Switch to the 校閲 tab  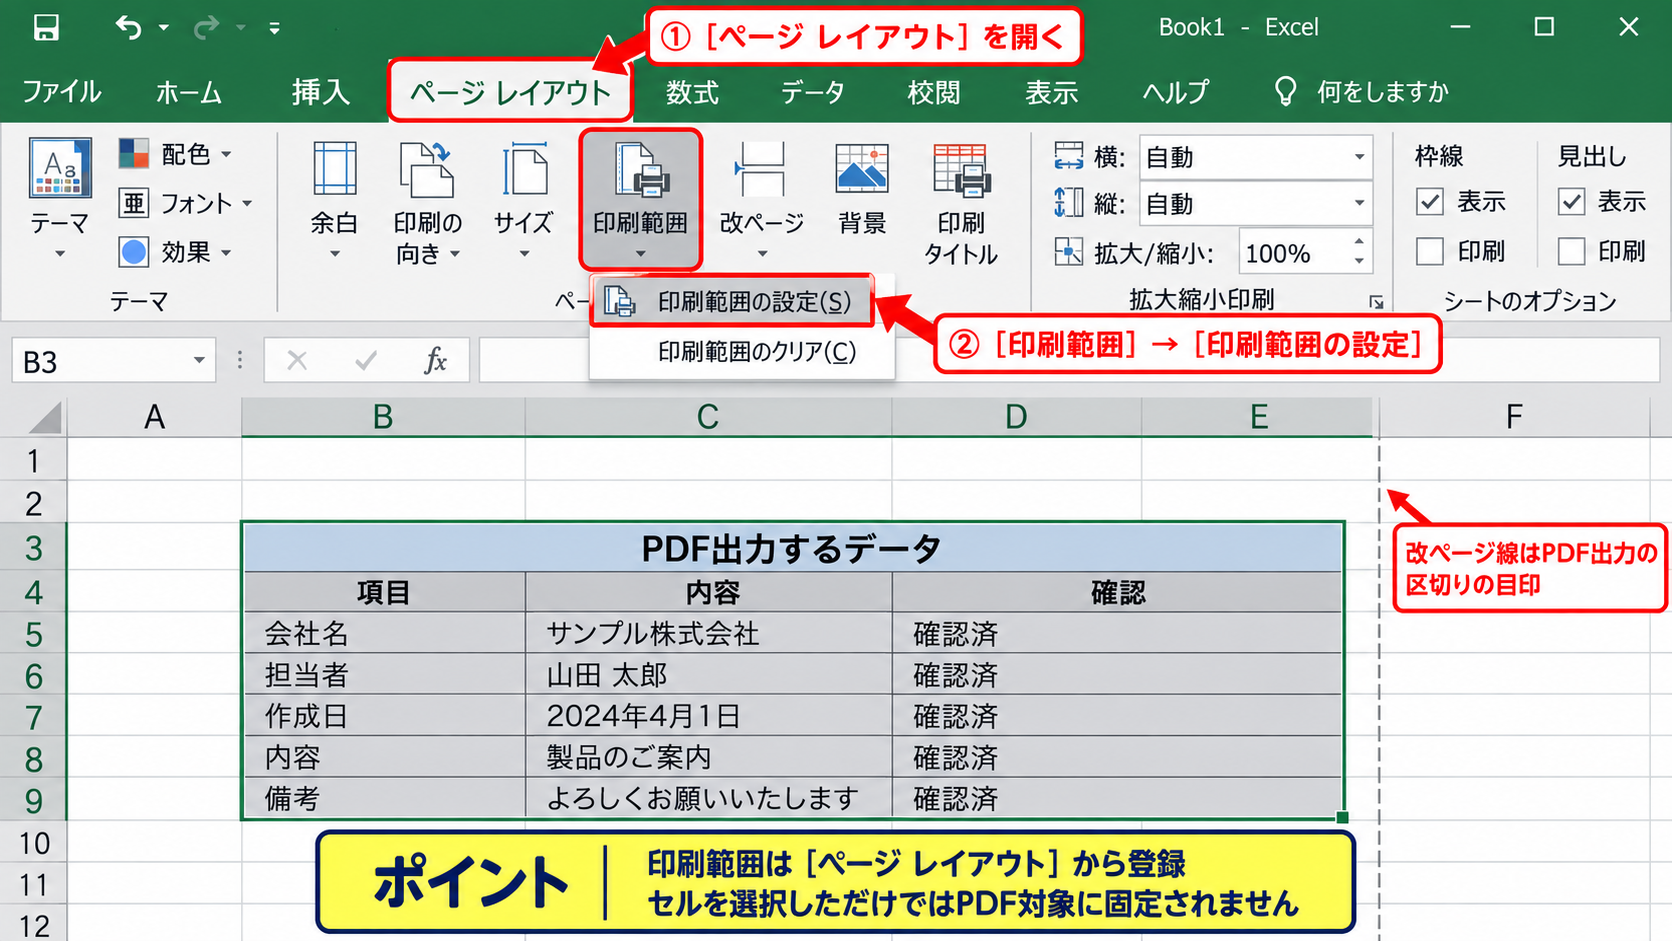(934, 92)
